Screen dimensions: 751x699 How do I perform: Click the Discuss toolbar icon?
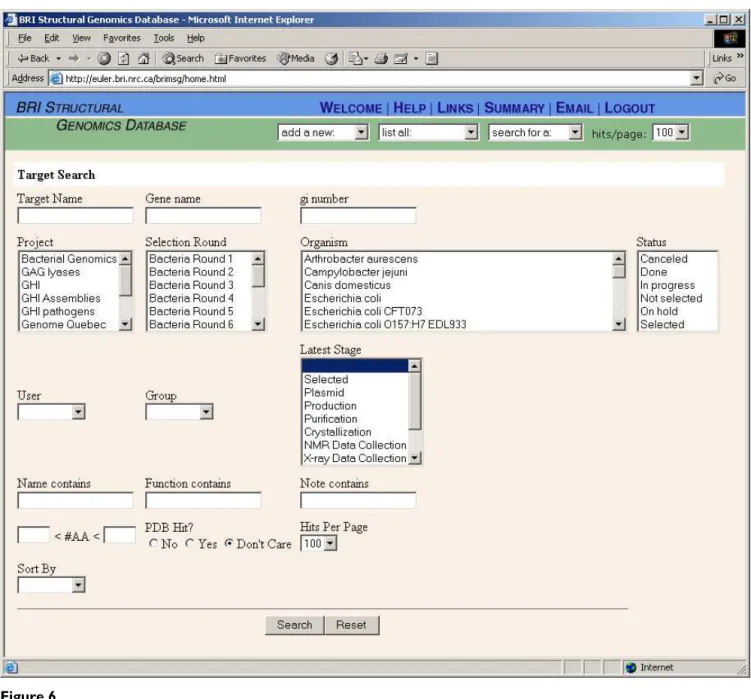click(432, 58)
